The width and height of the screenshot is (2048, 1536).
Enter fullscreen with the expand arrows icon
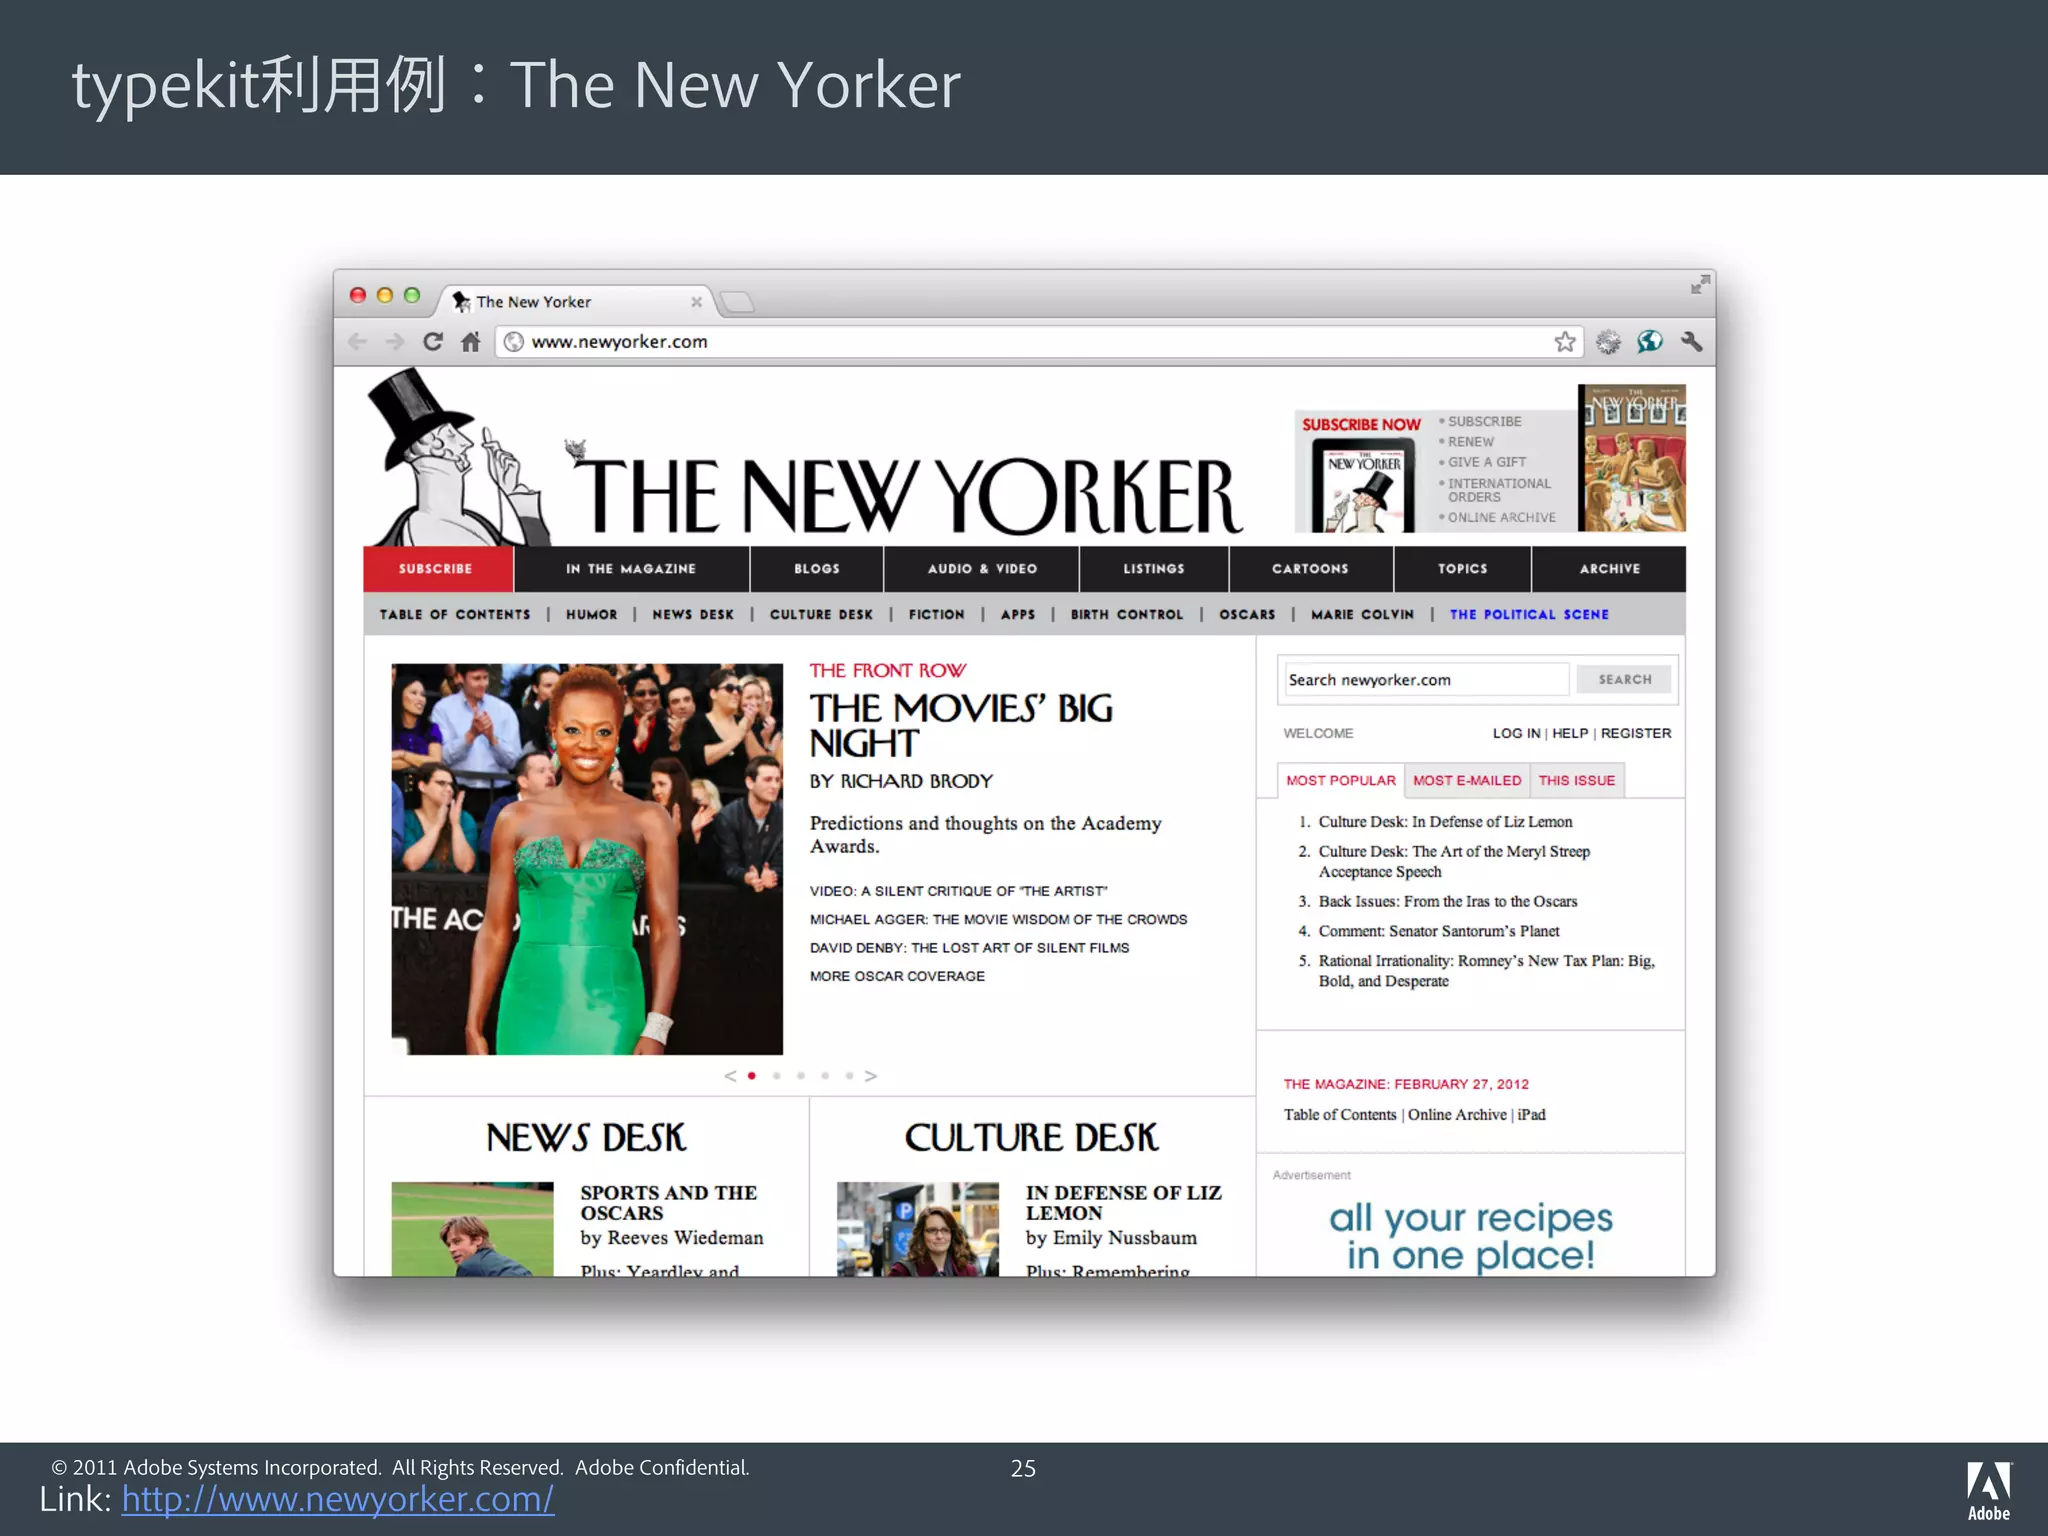pos(1700,285)
